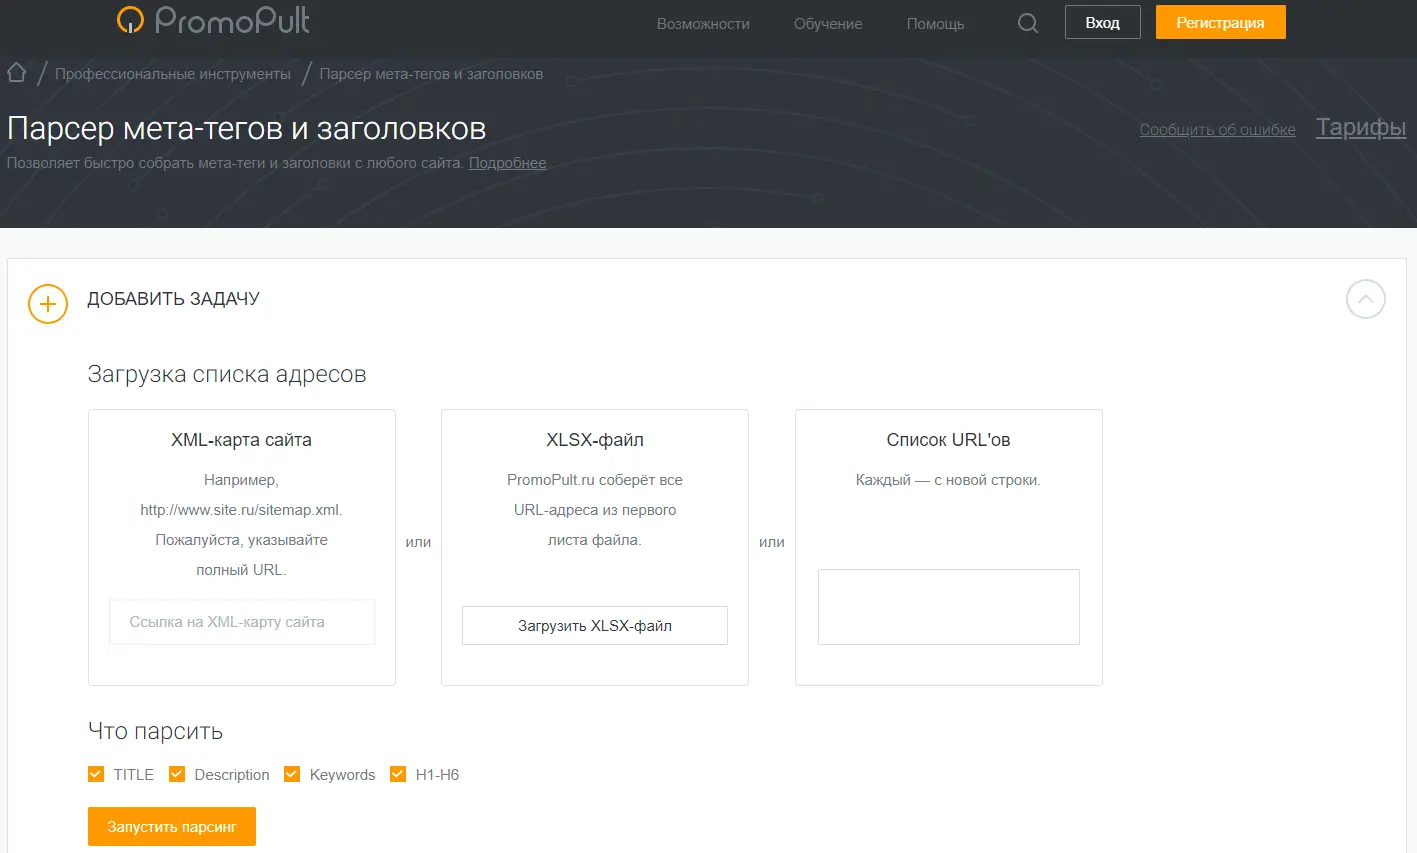Go to home via house icon
Image resolution: width=1417 pixels, height=853 pixels.
coord(16,73)
